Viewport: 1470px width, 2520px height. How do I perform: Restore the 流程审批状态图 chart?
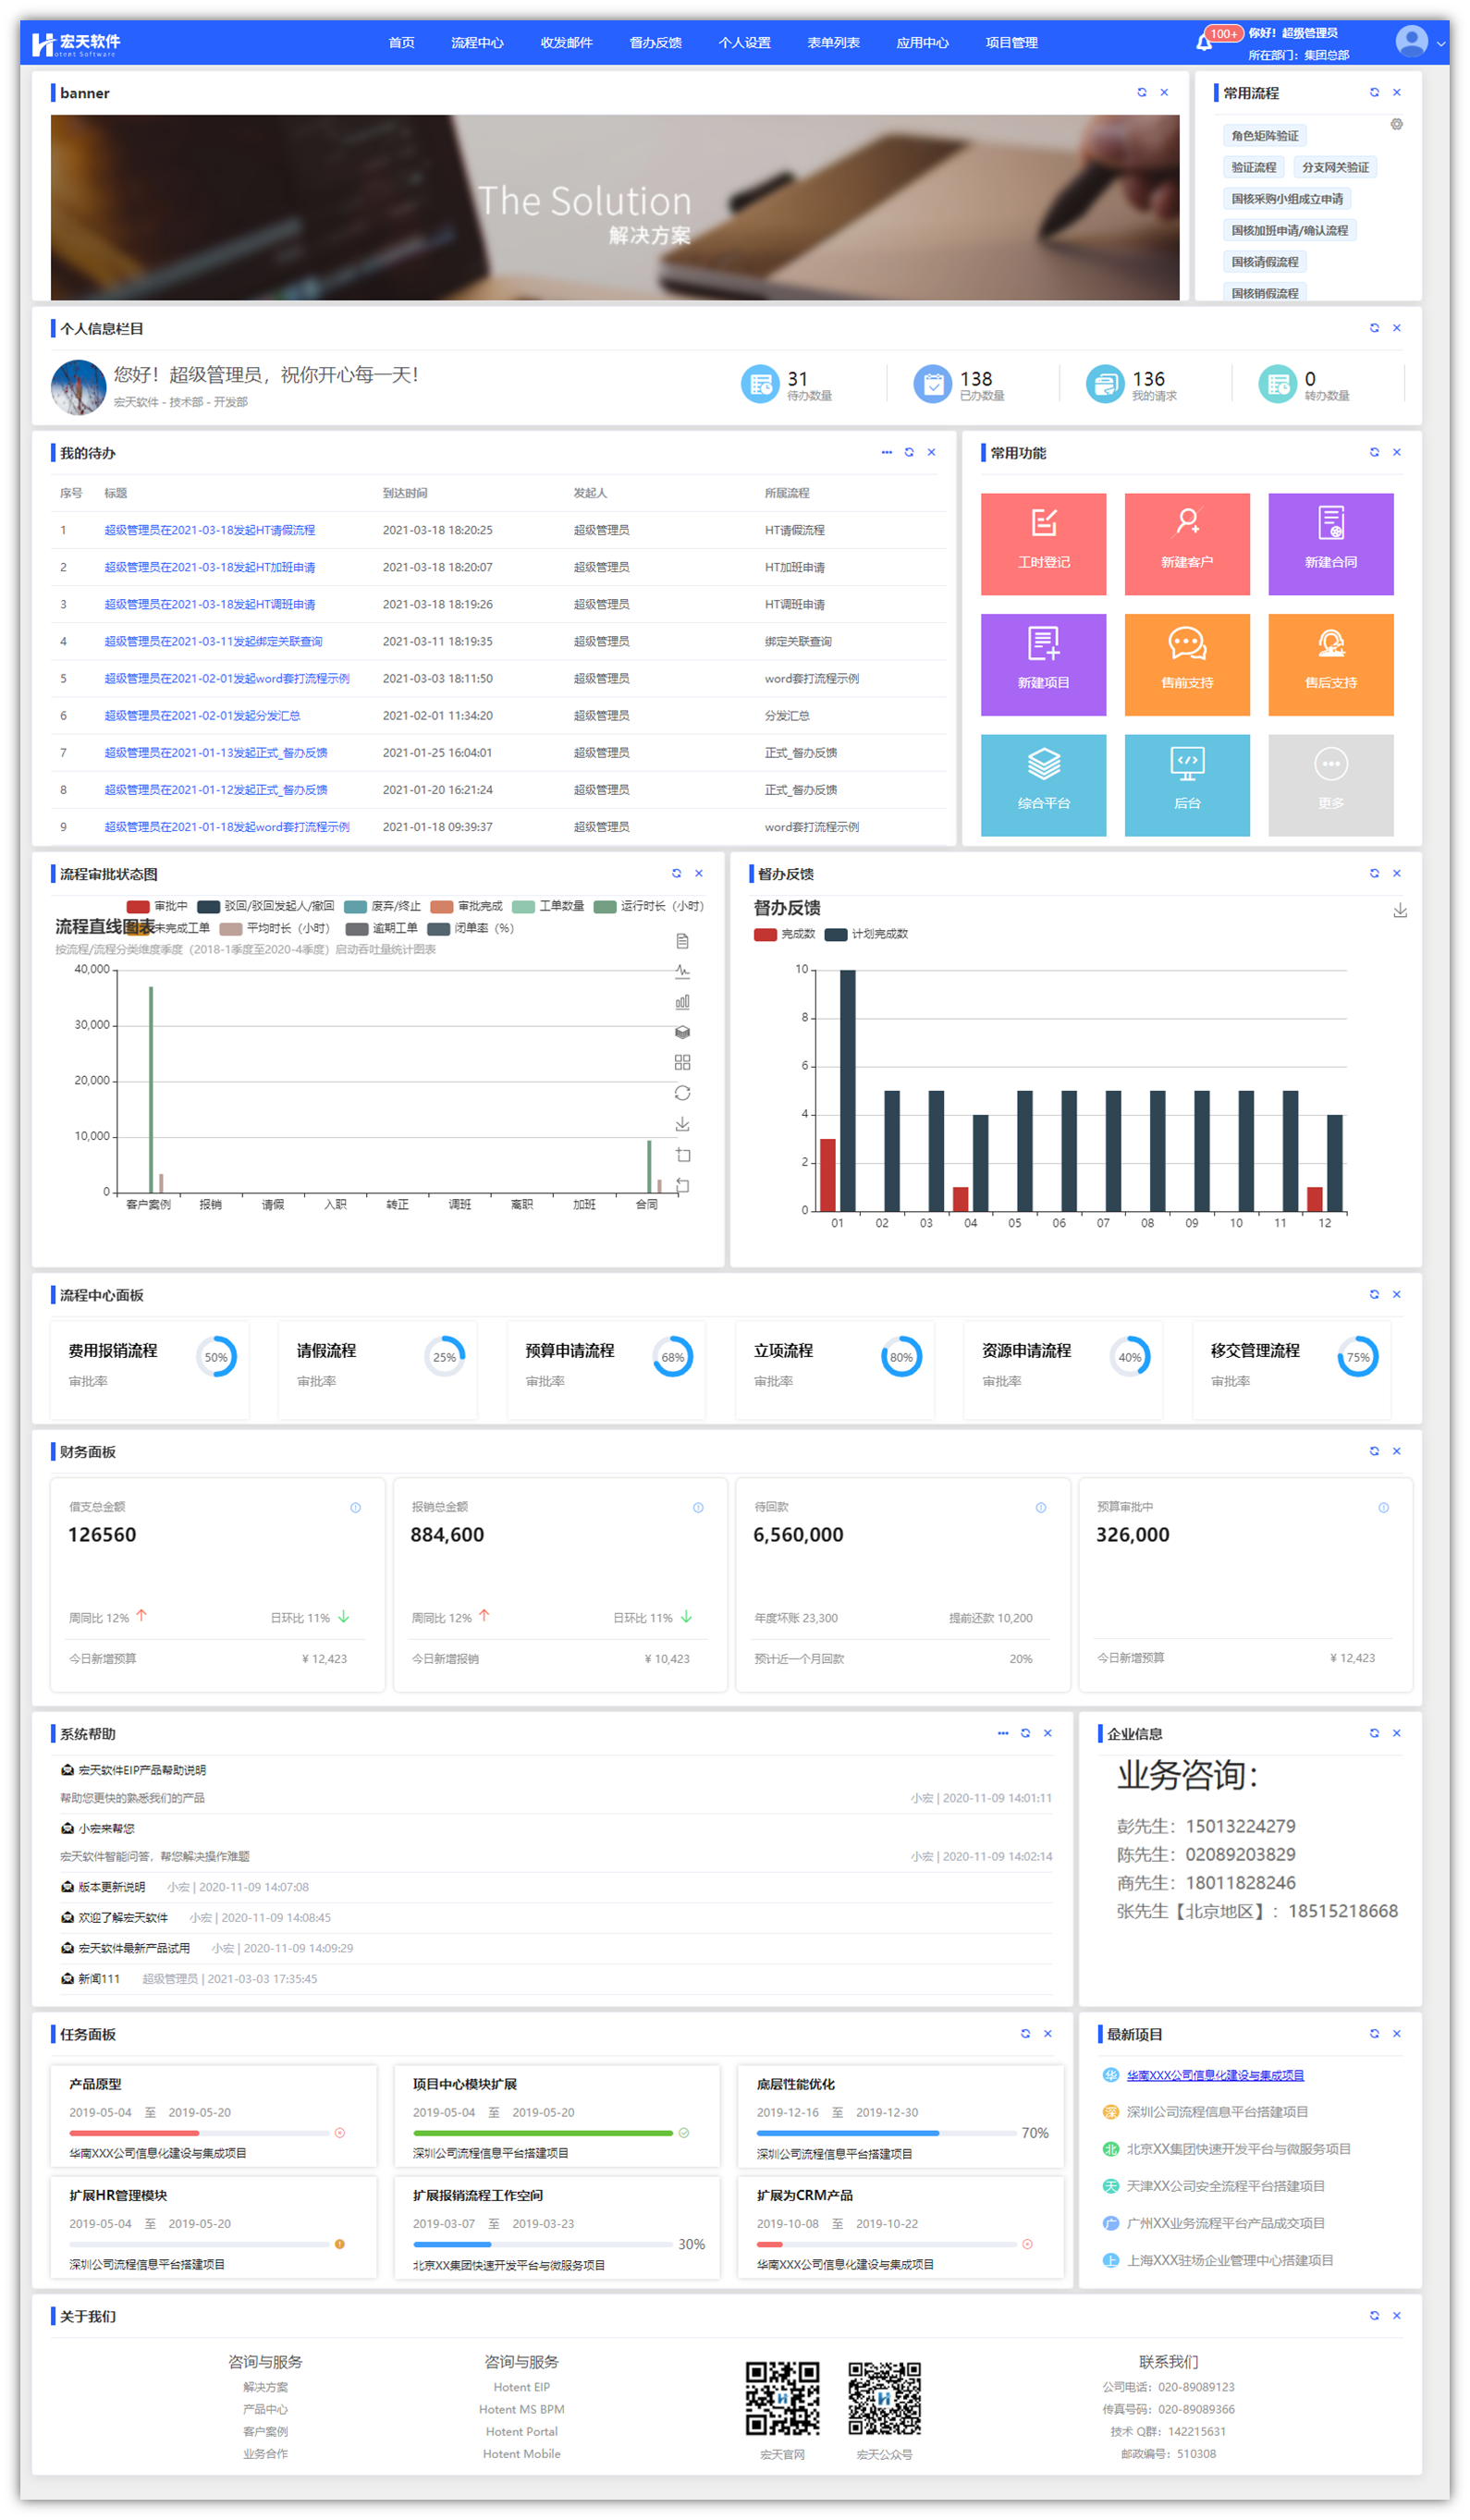pos(682,1093)
